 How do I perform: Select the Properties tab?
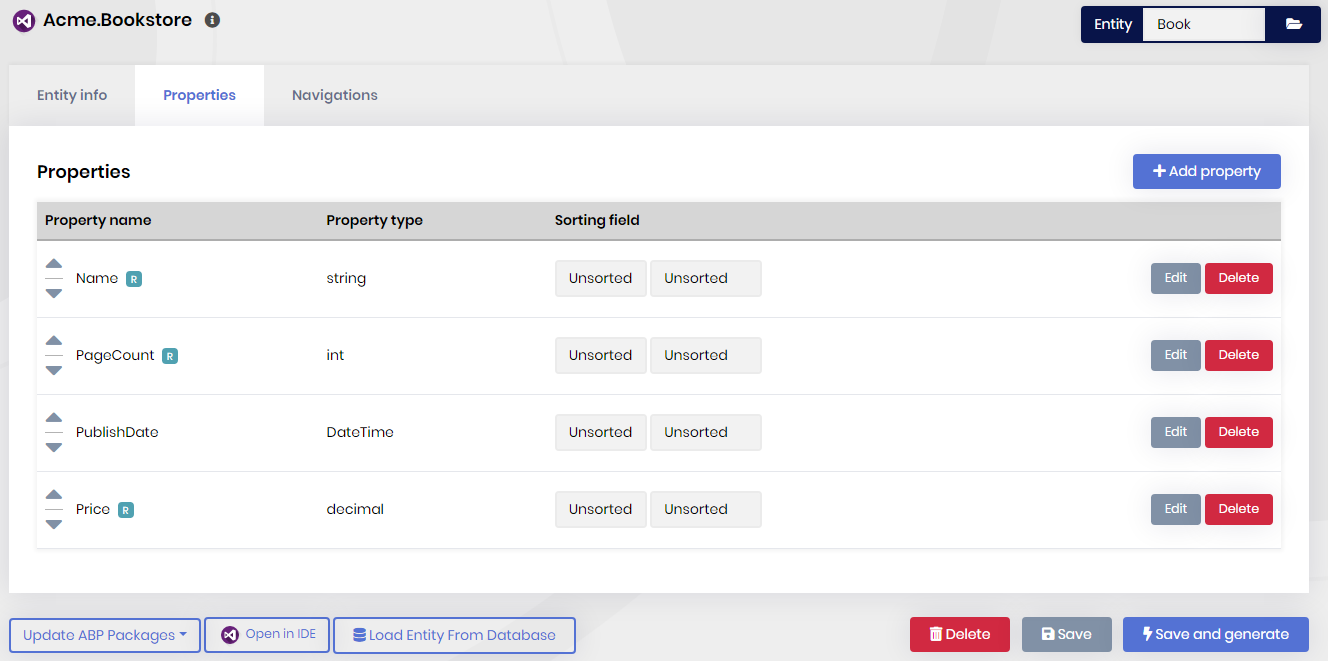pos(199,95)
